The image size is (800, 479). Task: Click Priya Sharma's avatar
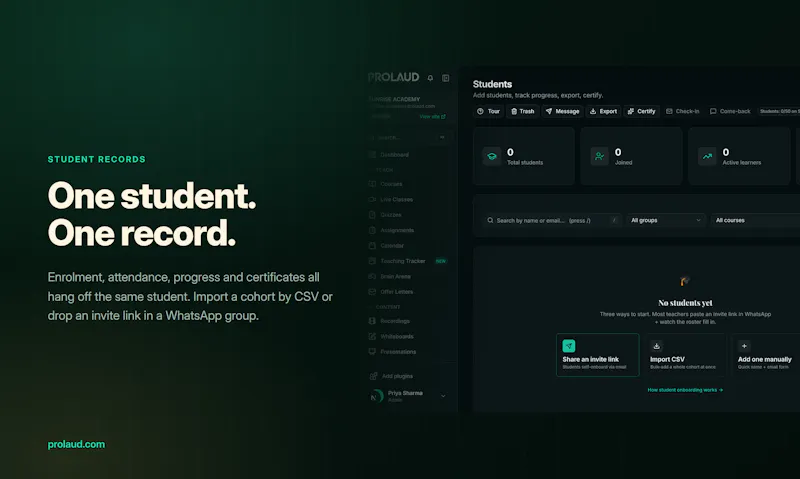[x=377, y=396]
